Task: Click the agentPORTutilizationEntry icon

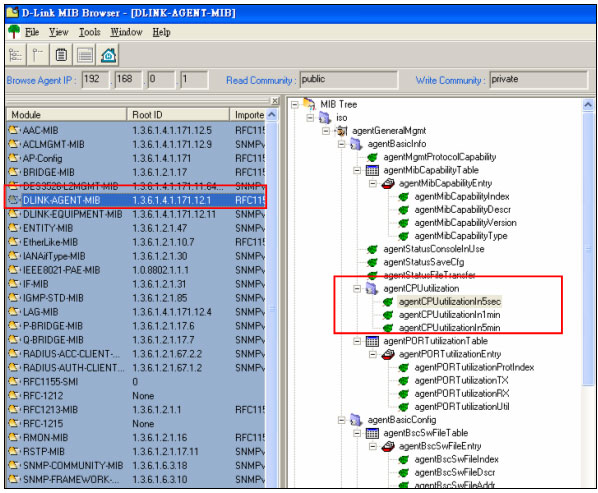Action: click(388, 354)
